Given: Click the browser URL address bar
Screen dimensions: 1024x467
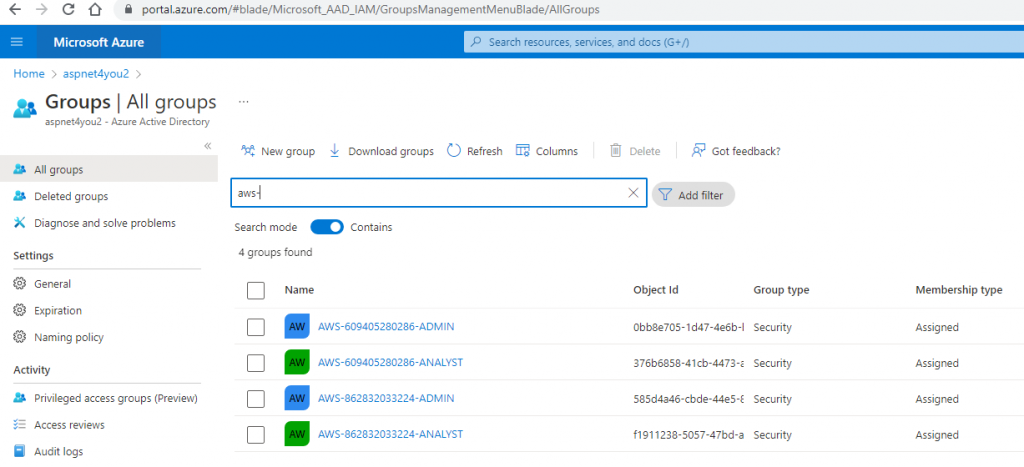Looking at the screenshot, I should [x=568, y=10].
